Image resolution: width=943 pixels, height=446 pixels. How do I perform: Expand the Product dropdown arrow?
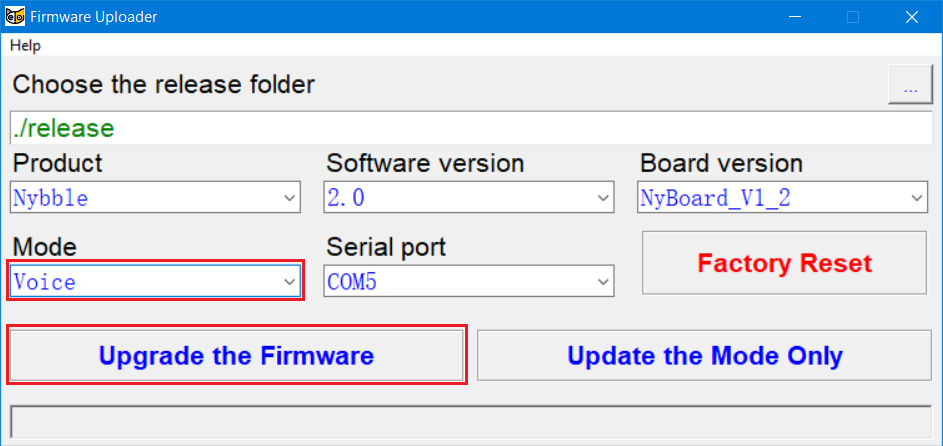point(289,198)
